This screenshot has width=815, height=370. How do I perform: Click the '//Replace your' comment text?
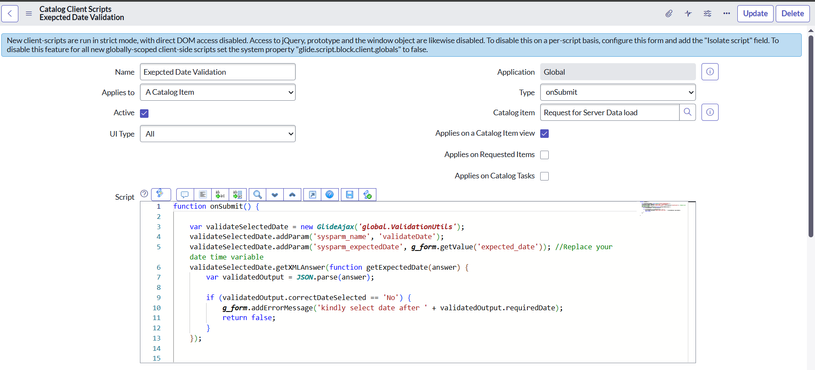point(584,247)
